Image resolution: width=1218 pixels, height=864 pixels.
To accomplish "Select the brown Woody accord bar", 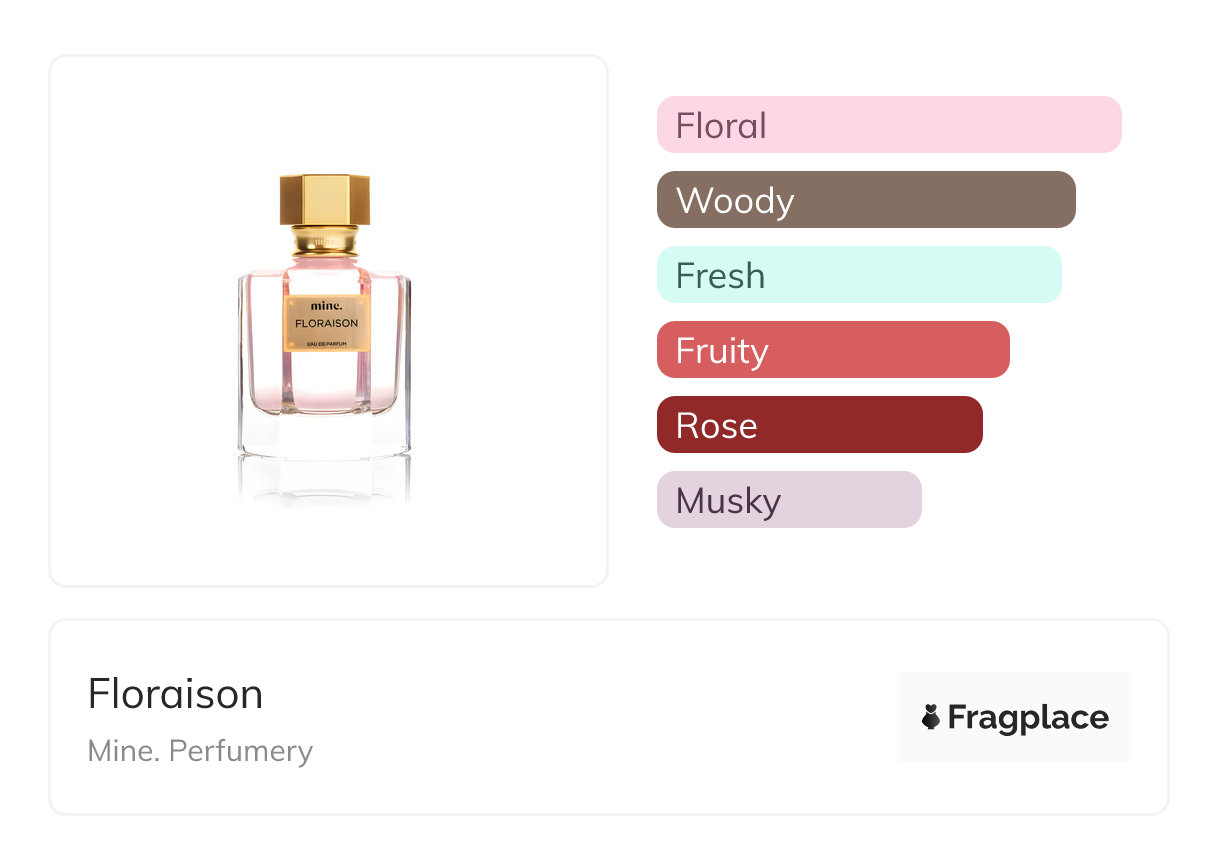I will [866, 200].
